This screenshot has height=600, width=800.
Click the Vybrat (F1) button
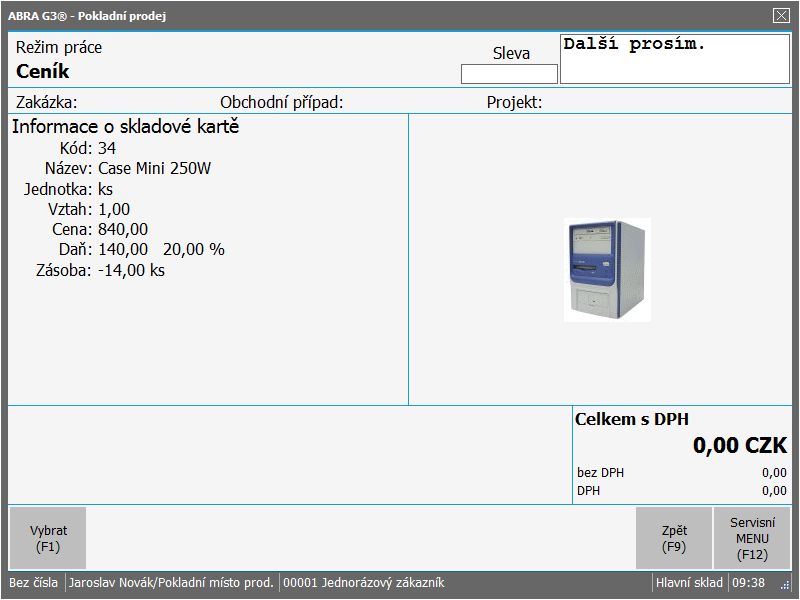click(47, 538)
